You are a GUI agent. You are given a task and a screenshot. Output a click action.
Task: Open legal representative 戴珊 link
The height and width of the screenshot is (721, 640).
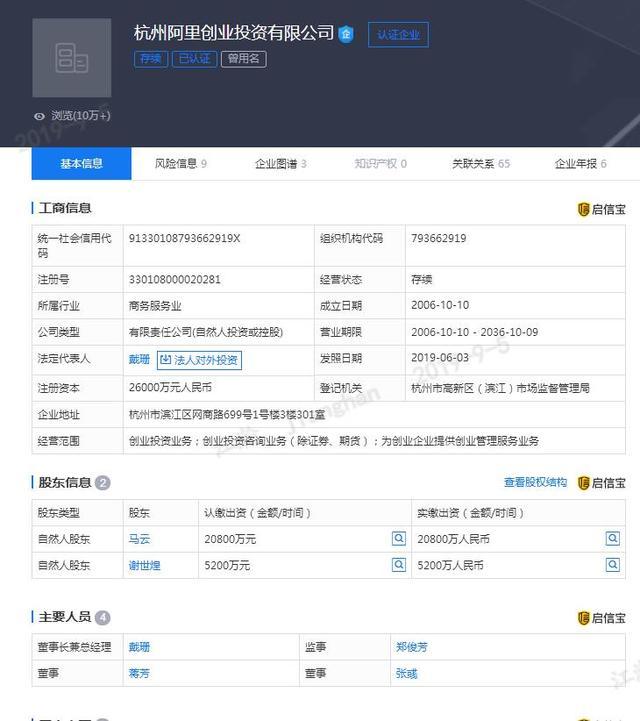click(x=139, y=360)
